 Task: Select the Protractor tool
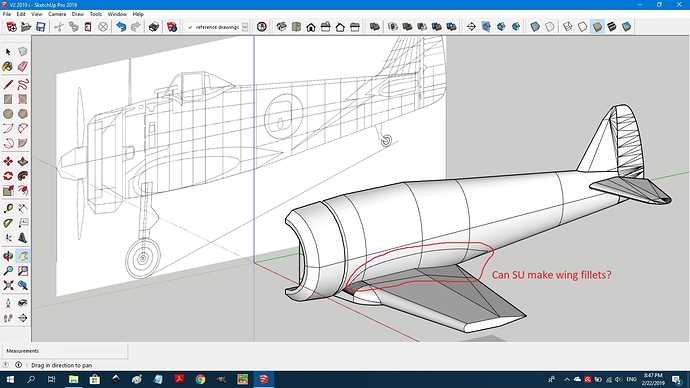point(8,223)
